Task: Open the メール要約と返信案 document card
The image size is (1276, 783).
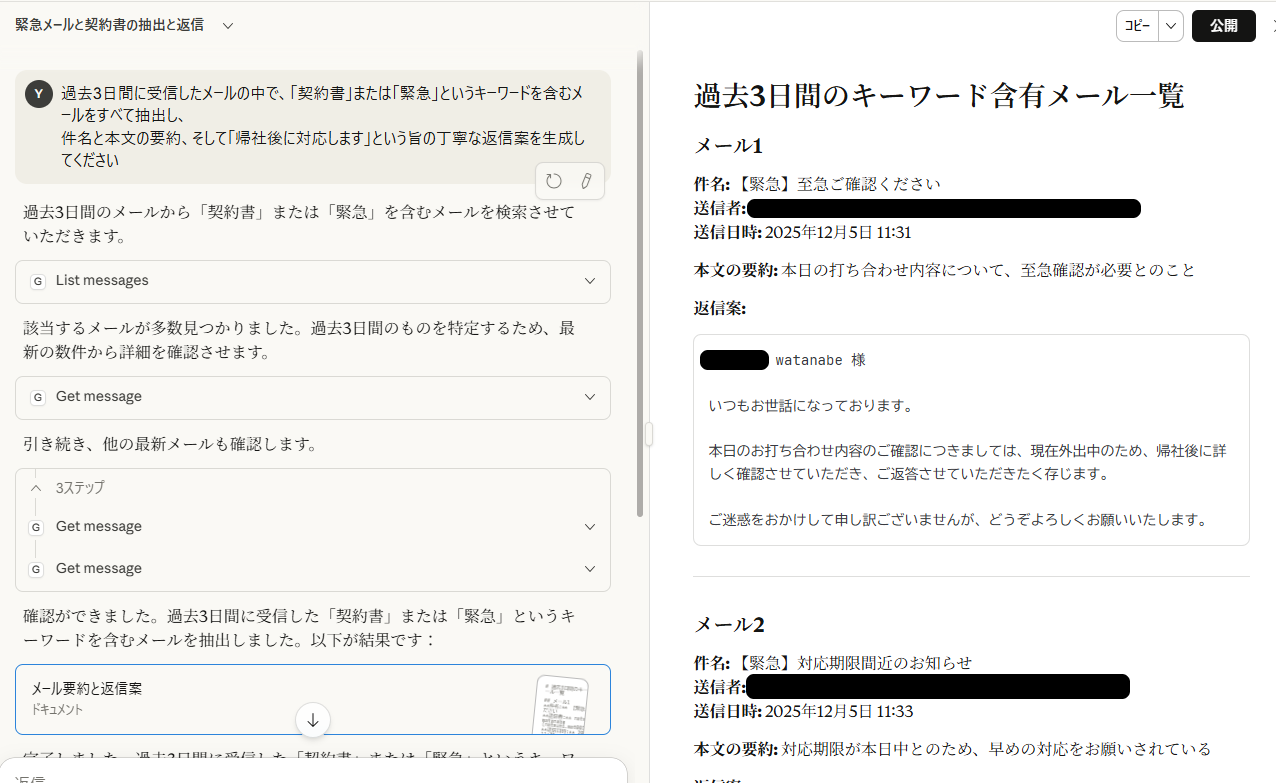Action: (x=270, y=698)
